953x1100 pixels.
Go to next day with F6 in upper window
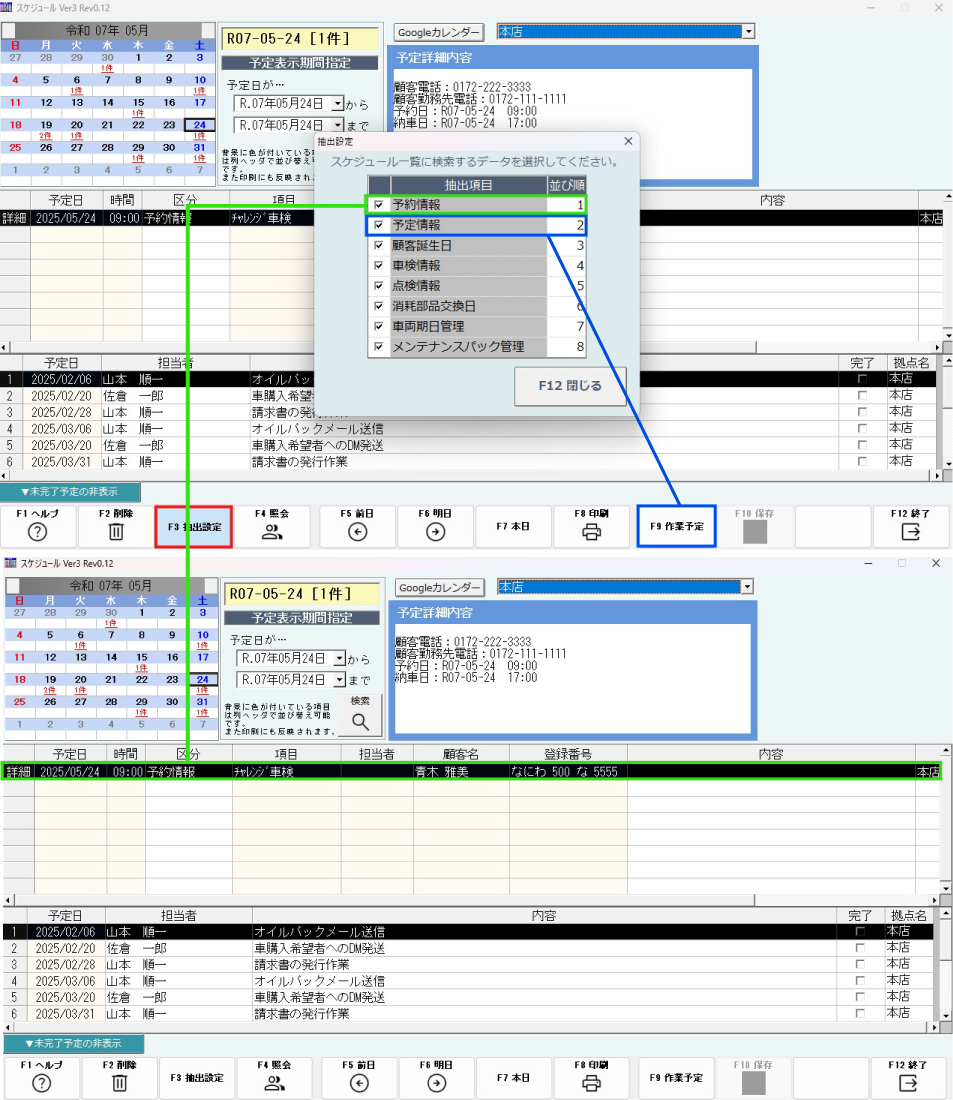(x=435, y=532)
